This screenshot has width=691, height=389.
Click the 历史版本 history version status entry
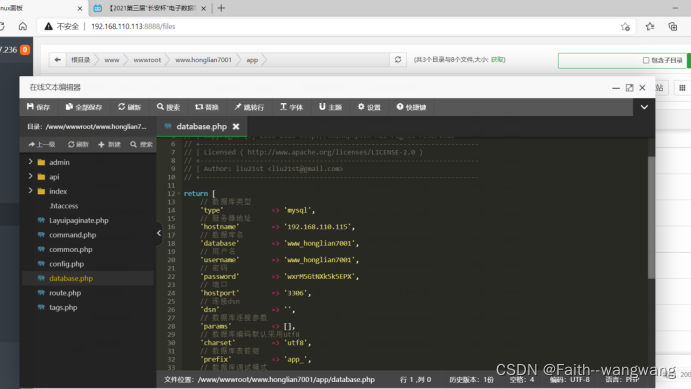click(x=471, y=379)
